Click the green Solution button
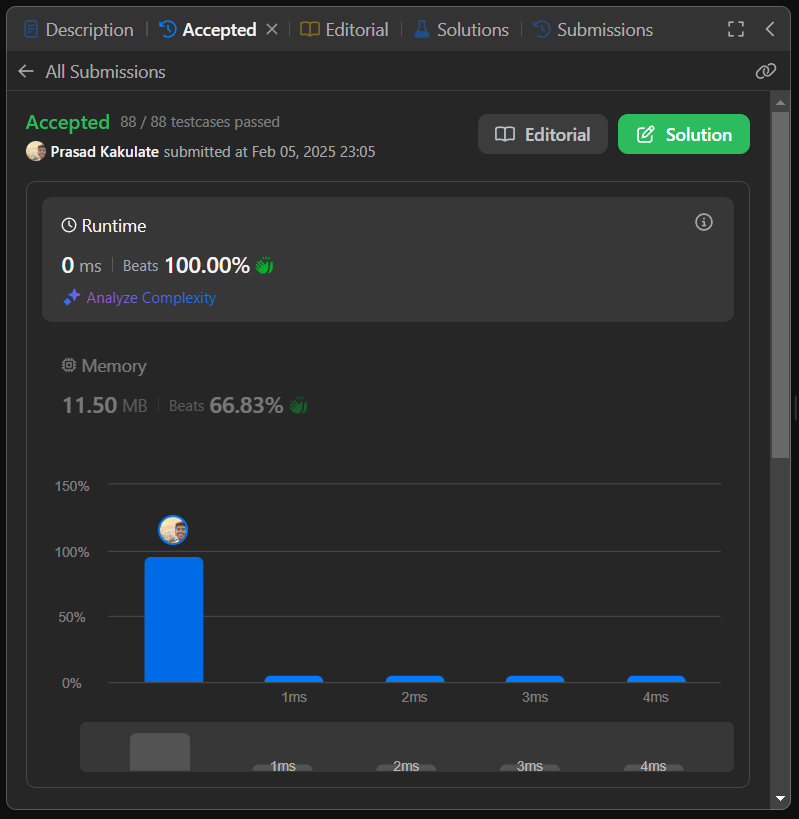Screen dimensions: 799x819 pyautogui.click(x=684, y=134)
